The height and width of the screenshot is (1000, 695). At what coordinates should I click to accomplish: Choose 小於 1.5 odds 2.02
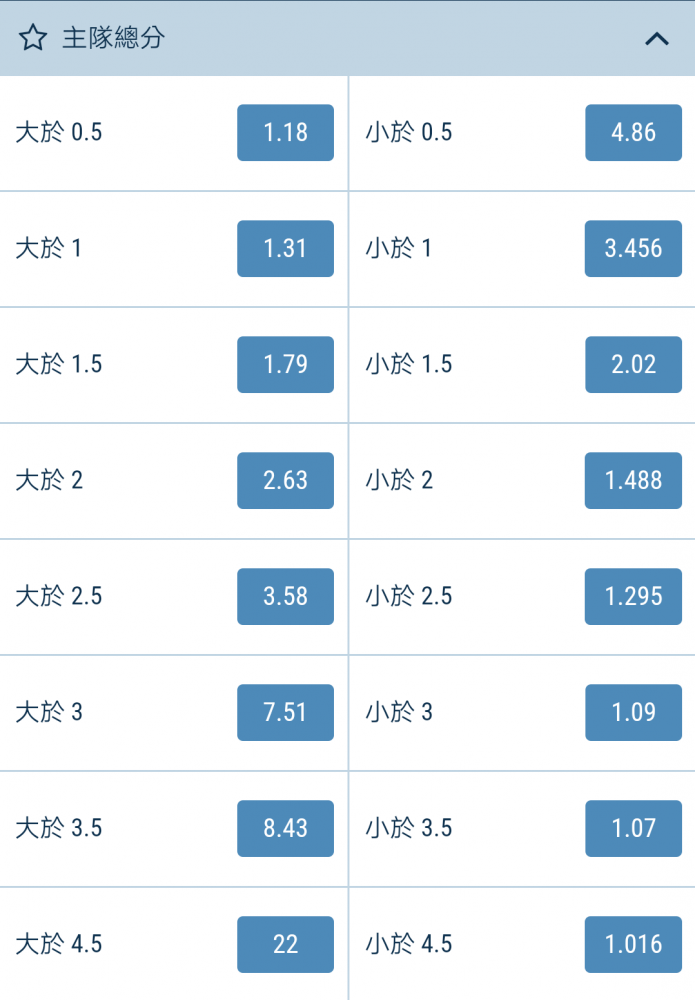pos(633,364)
